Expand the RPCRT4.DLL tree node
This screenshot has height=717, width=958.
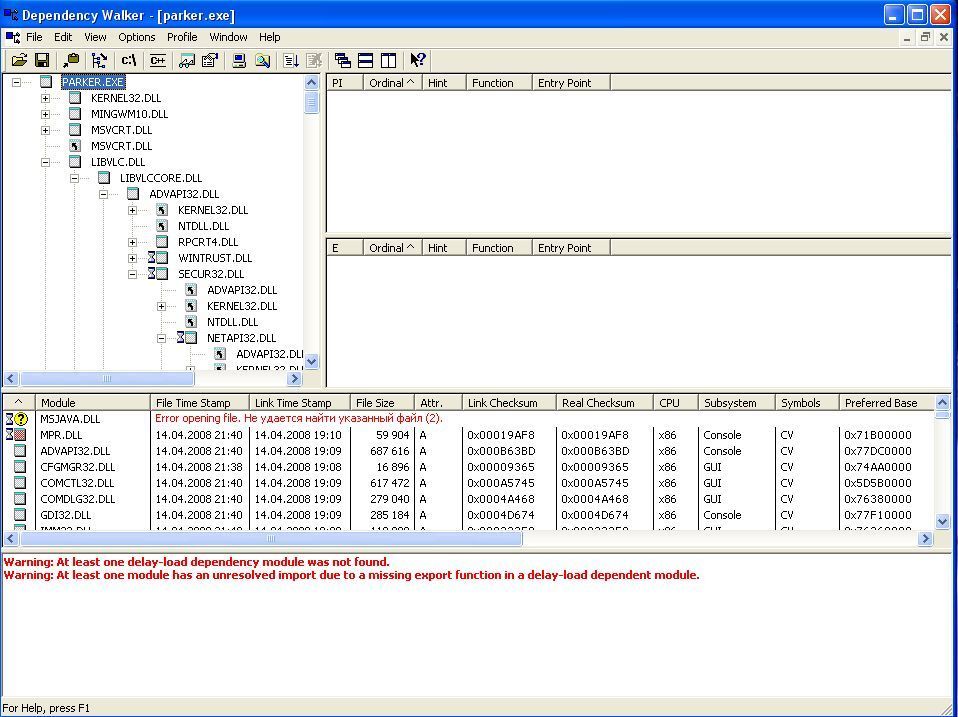click(x=132, y=242)
